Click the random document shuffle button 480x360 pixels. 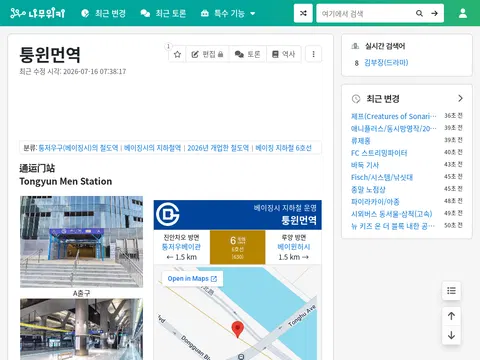(x=303, y=13)
